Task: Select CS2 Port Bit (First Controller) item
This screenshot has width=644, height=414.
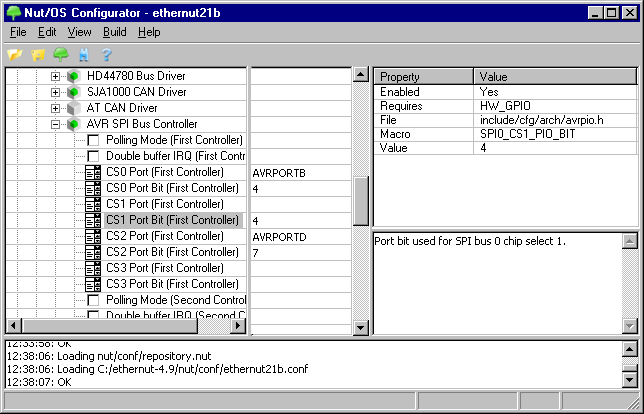Action: (172, 252)
